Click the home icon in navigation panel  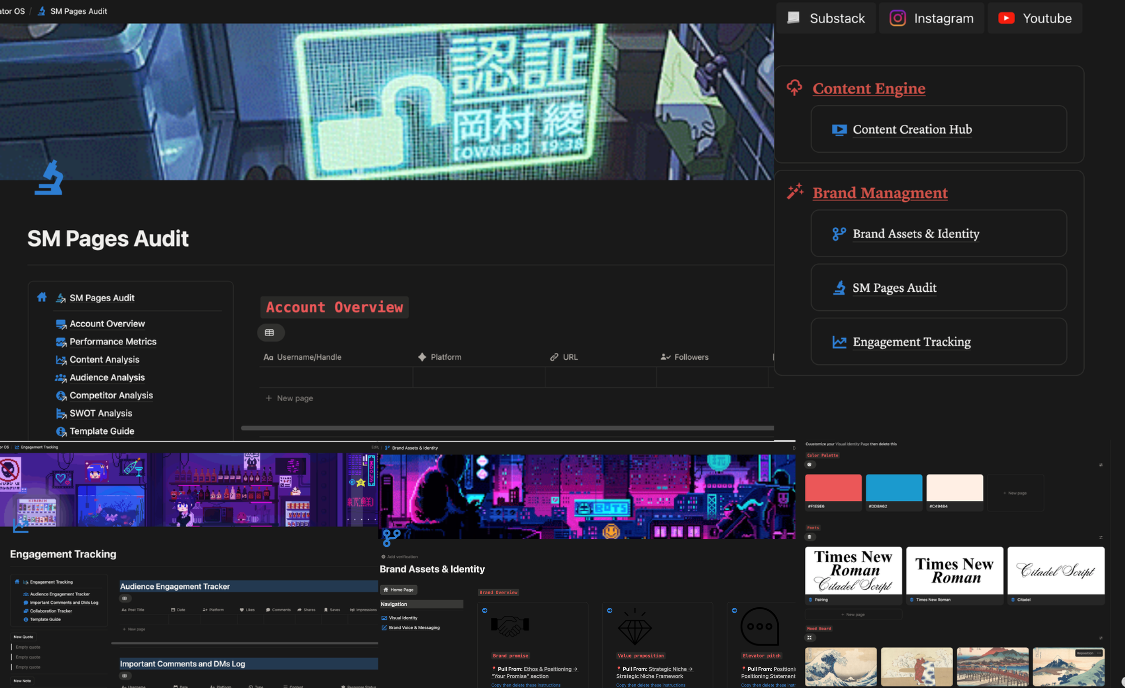point(42,297)
